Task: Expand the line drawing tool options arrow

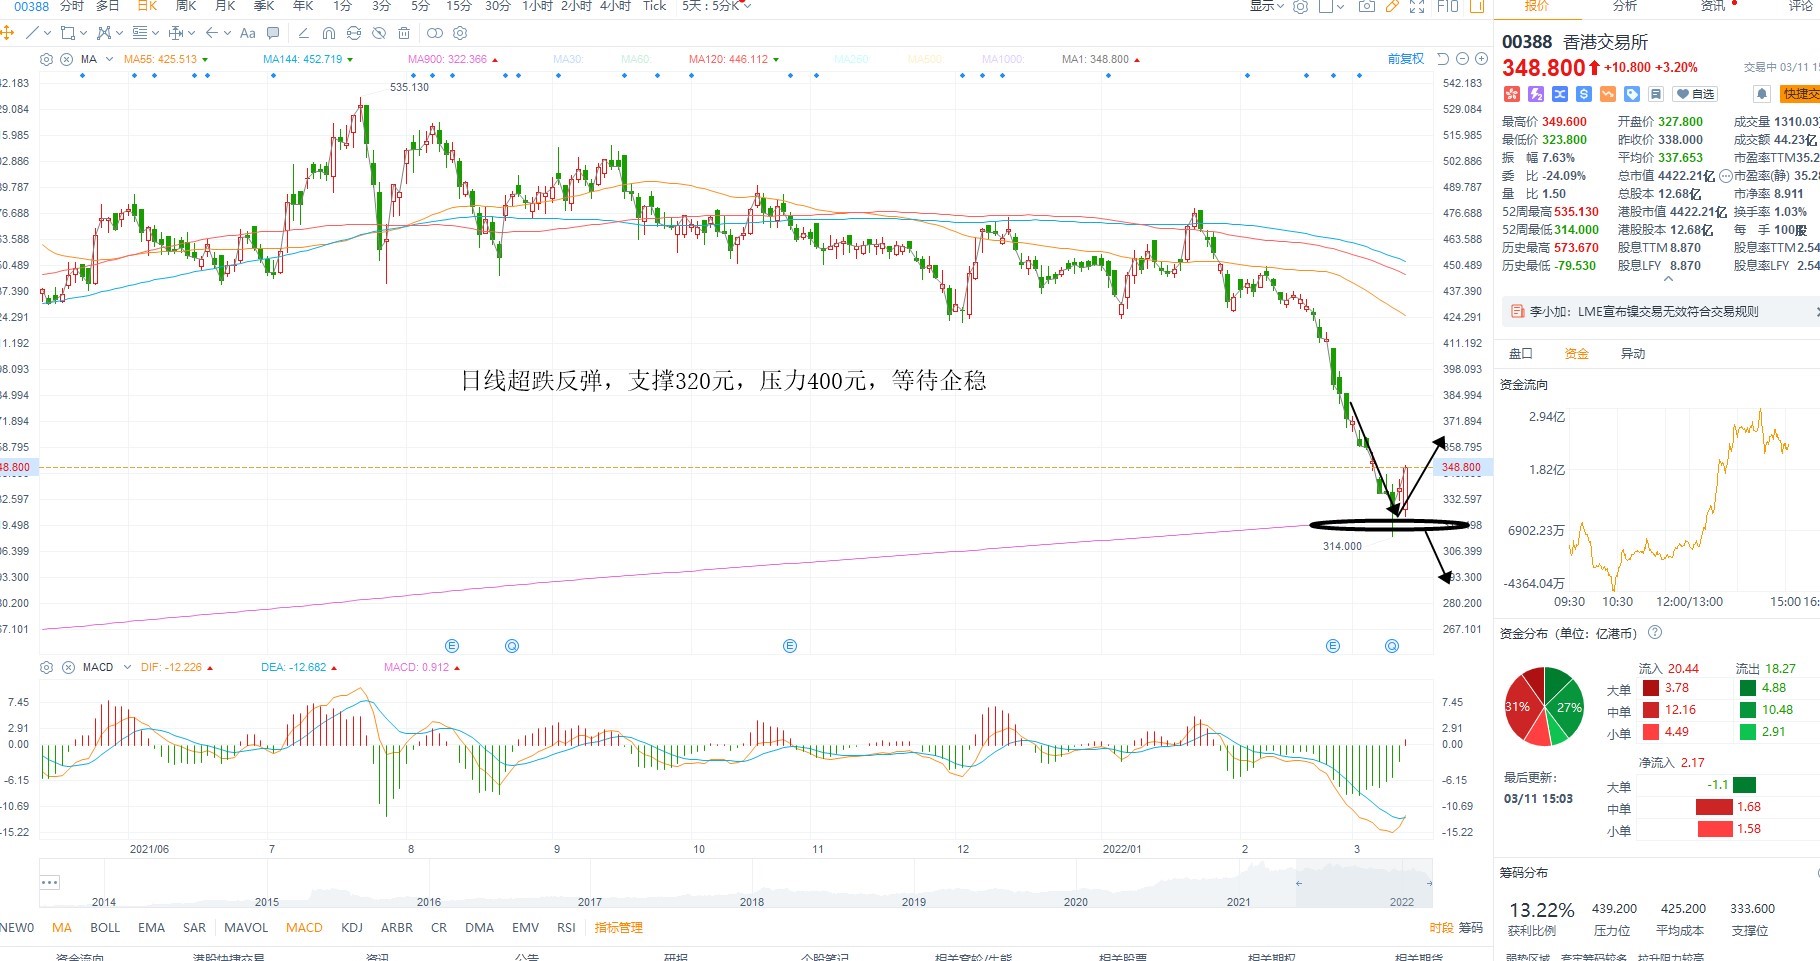Action: pos(47,33)
